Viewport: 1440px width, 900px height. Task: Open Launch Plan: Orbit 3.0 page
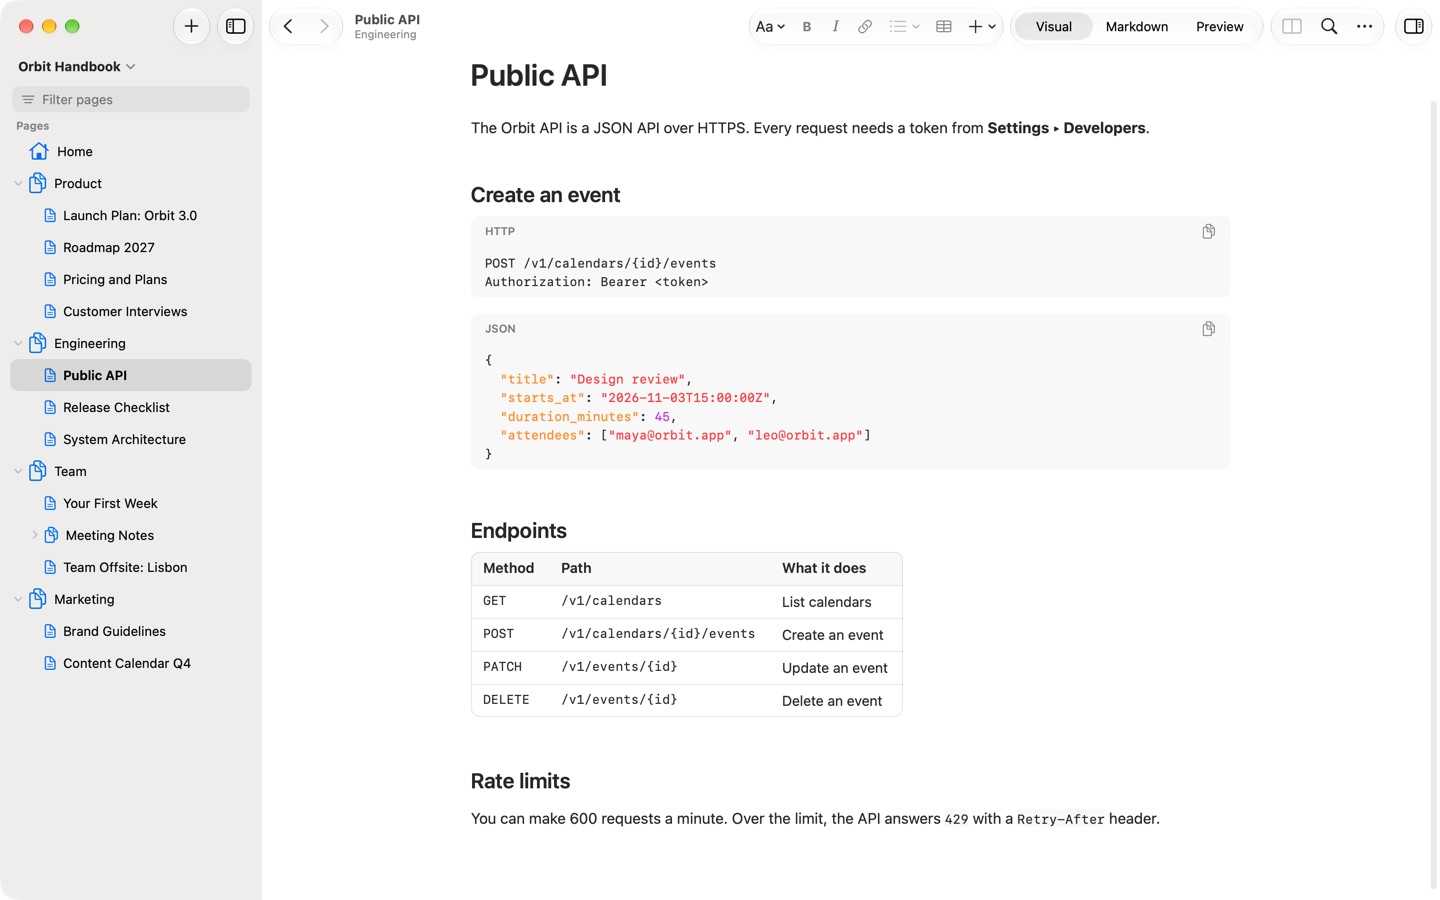click(130, 215)
